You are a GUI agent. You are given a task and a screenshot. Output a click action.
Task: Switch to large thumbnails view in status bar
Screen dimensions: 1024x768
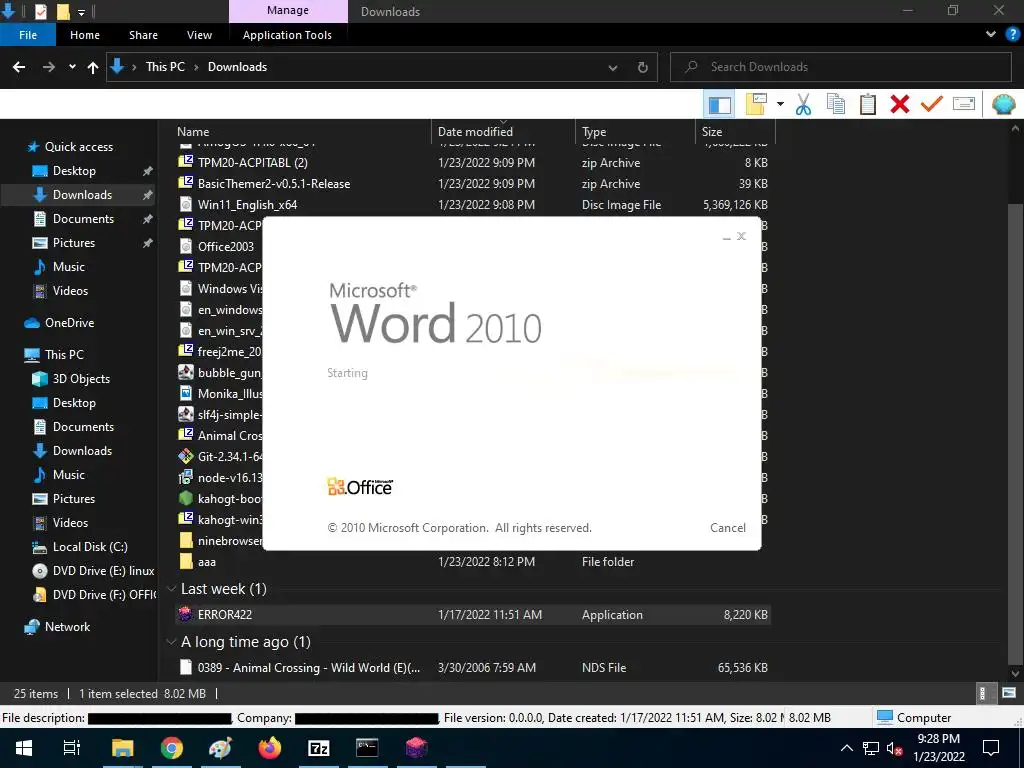(x=1008, y=694)
